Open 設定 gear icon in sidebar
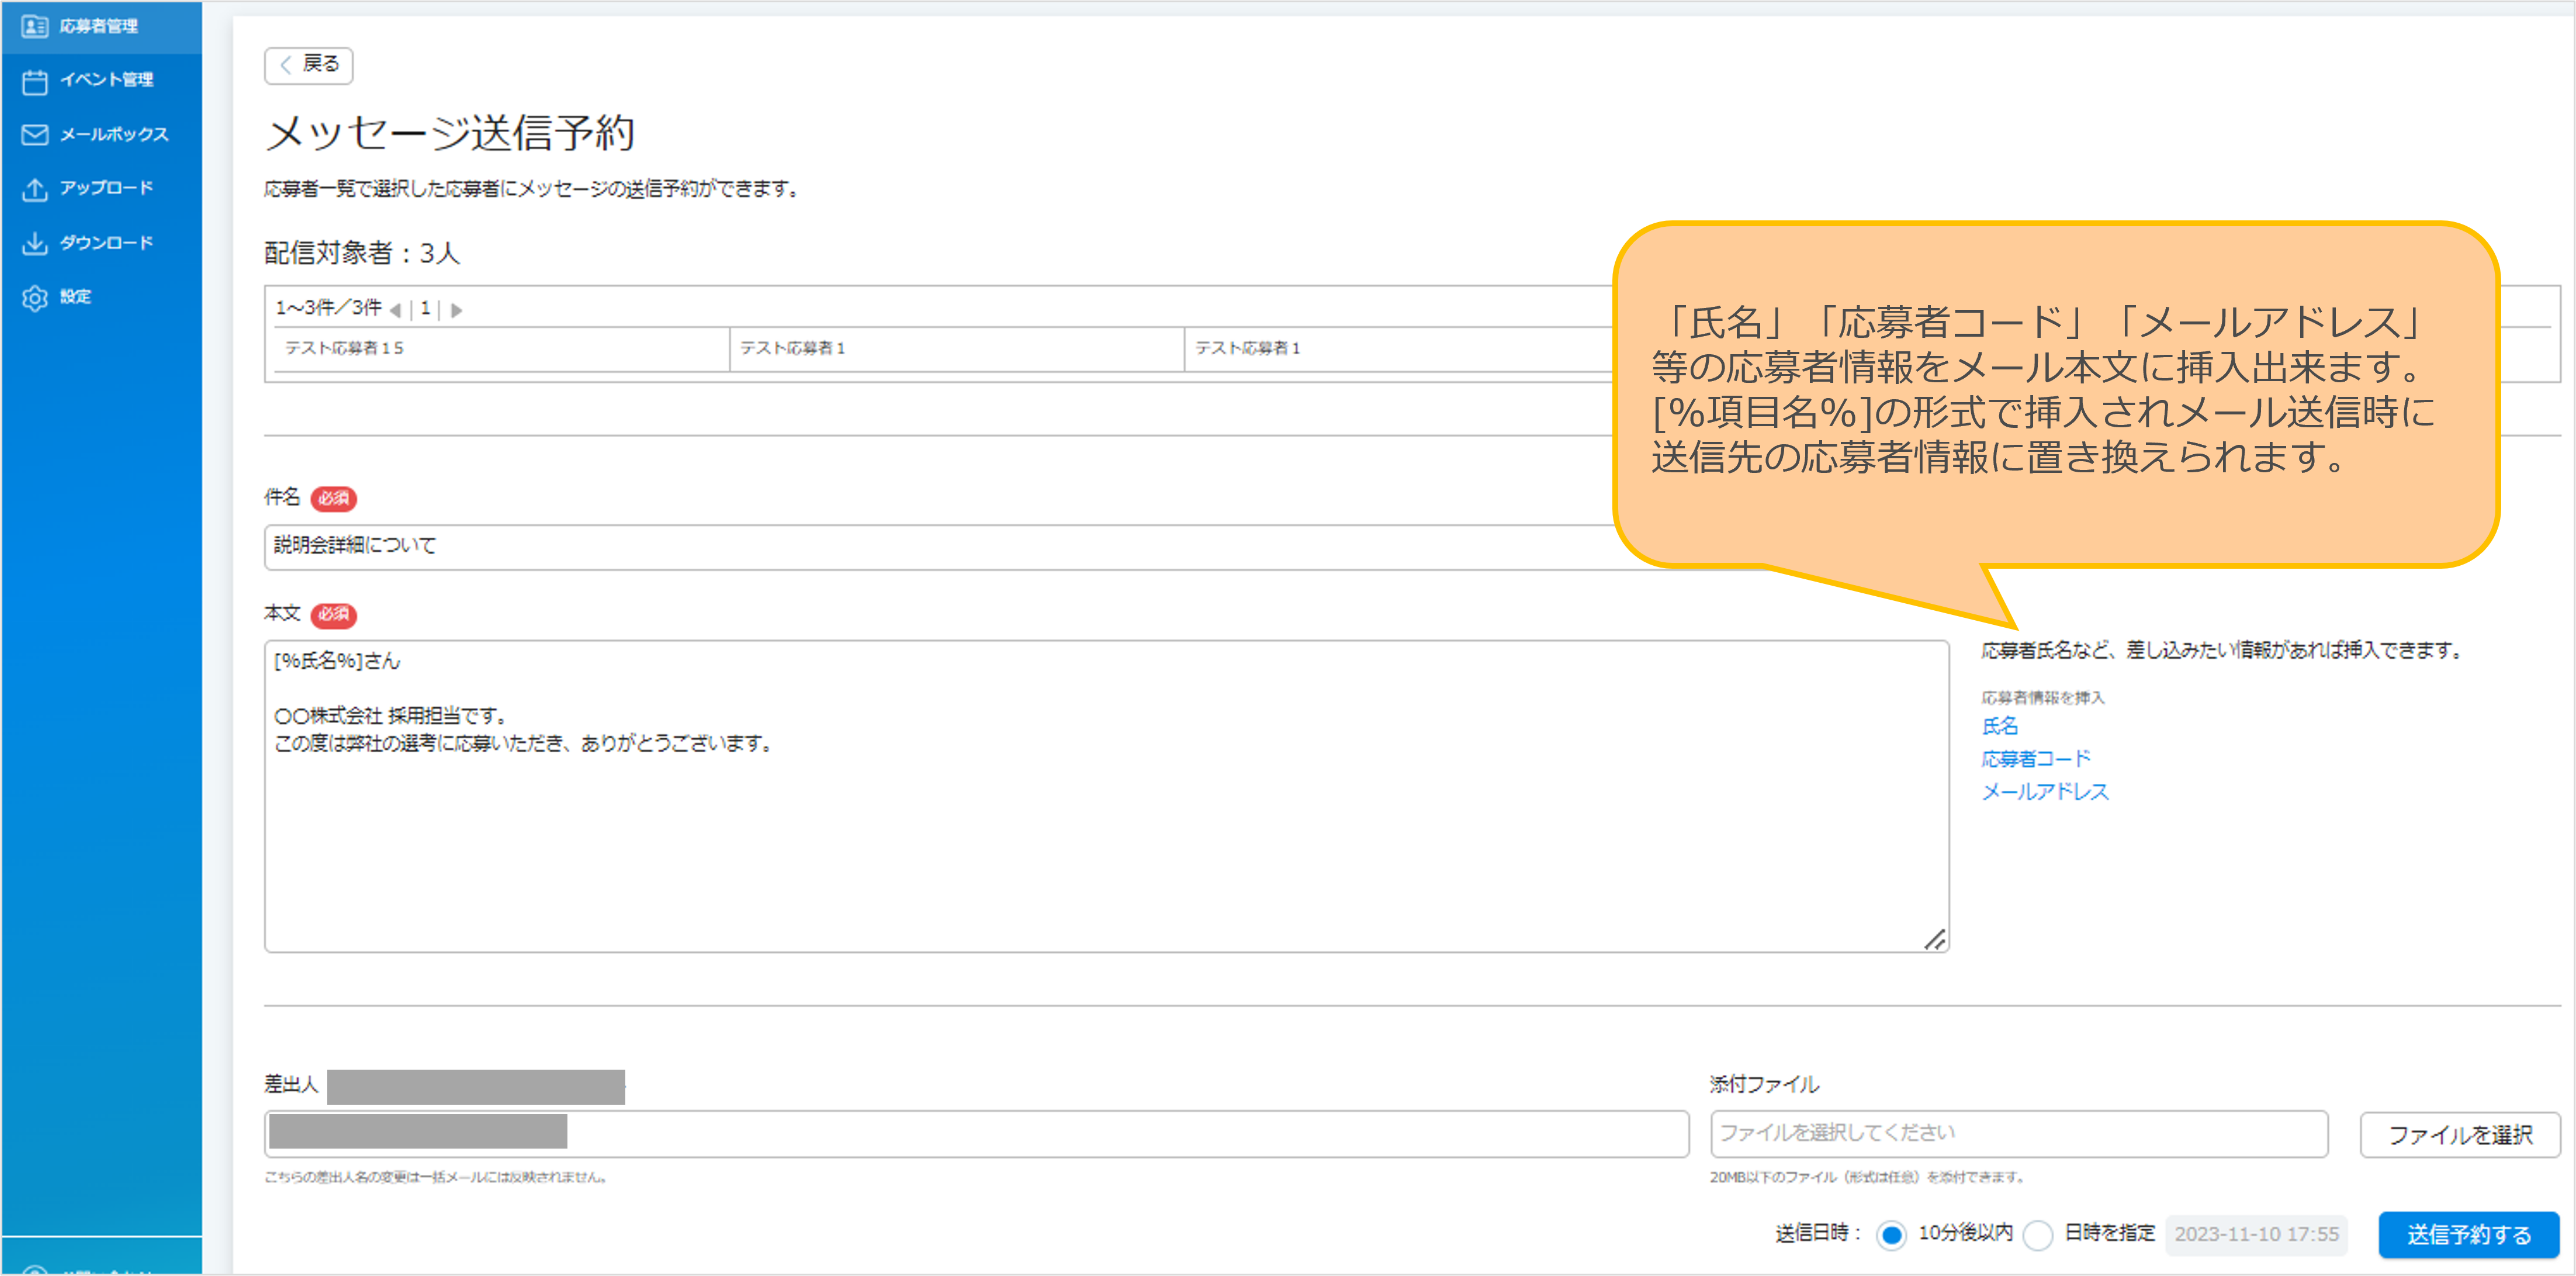The height and width of the screenshot is (1276, 2576). tap(35, 298)
